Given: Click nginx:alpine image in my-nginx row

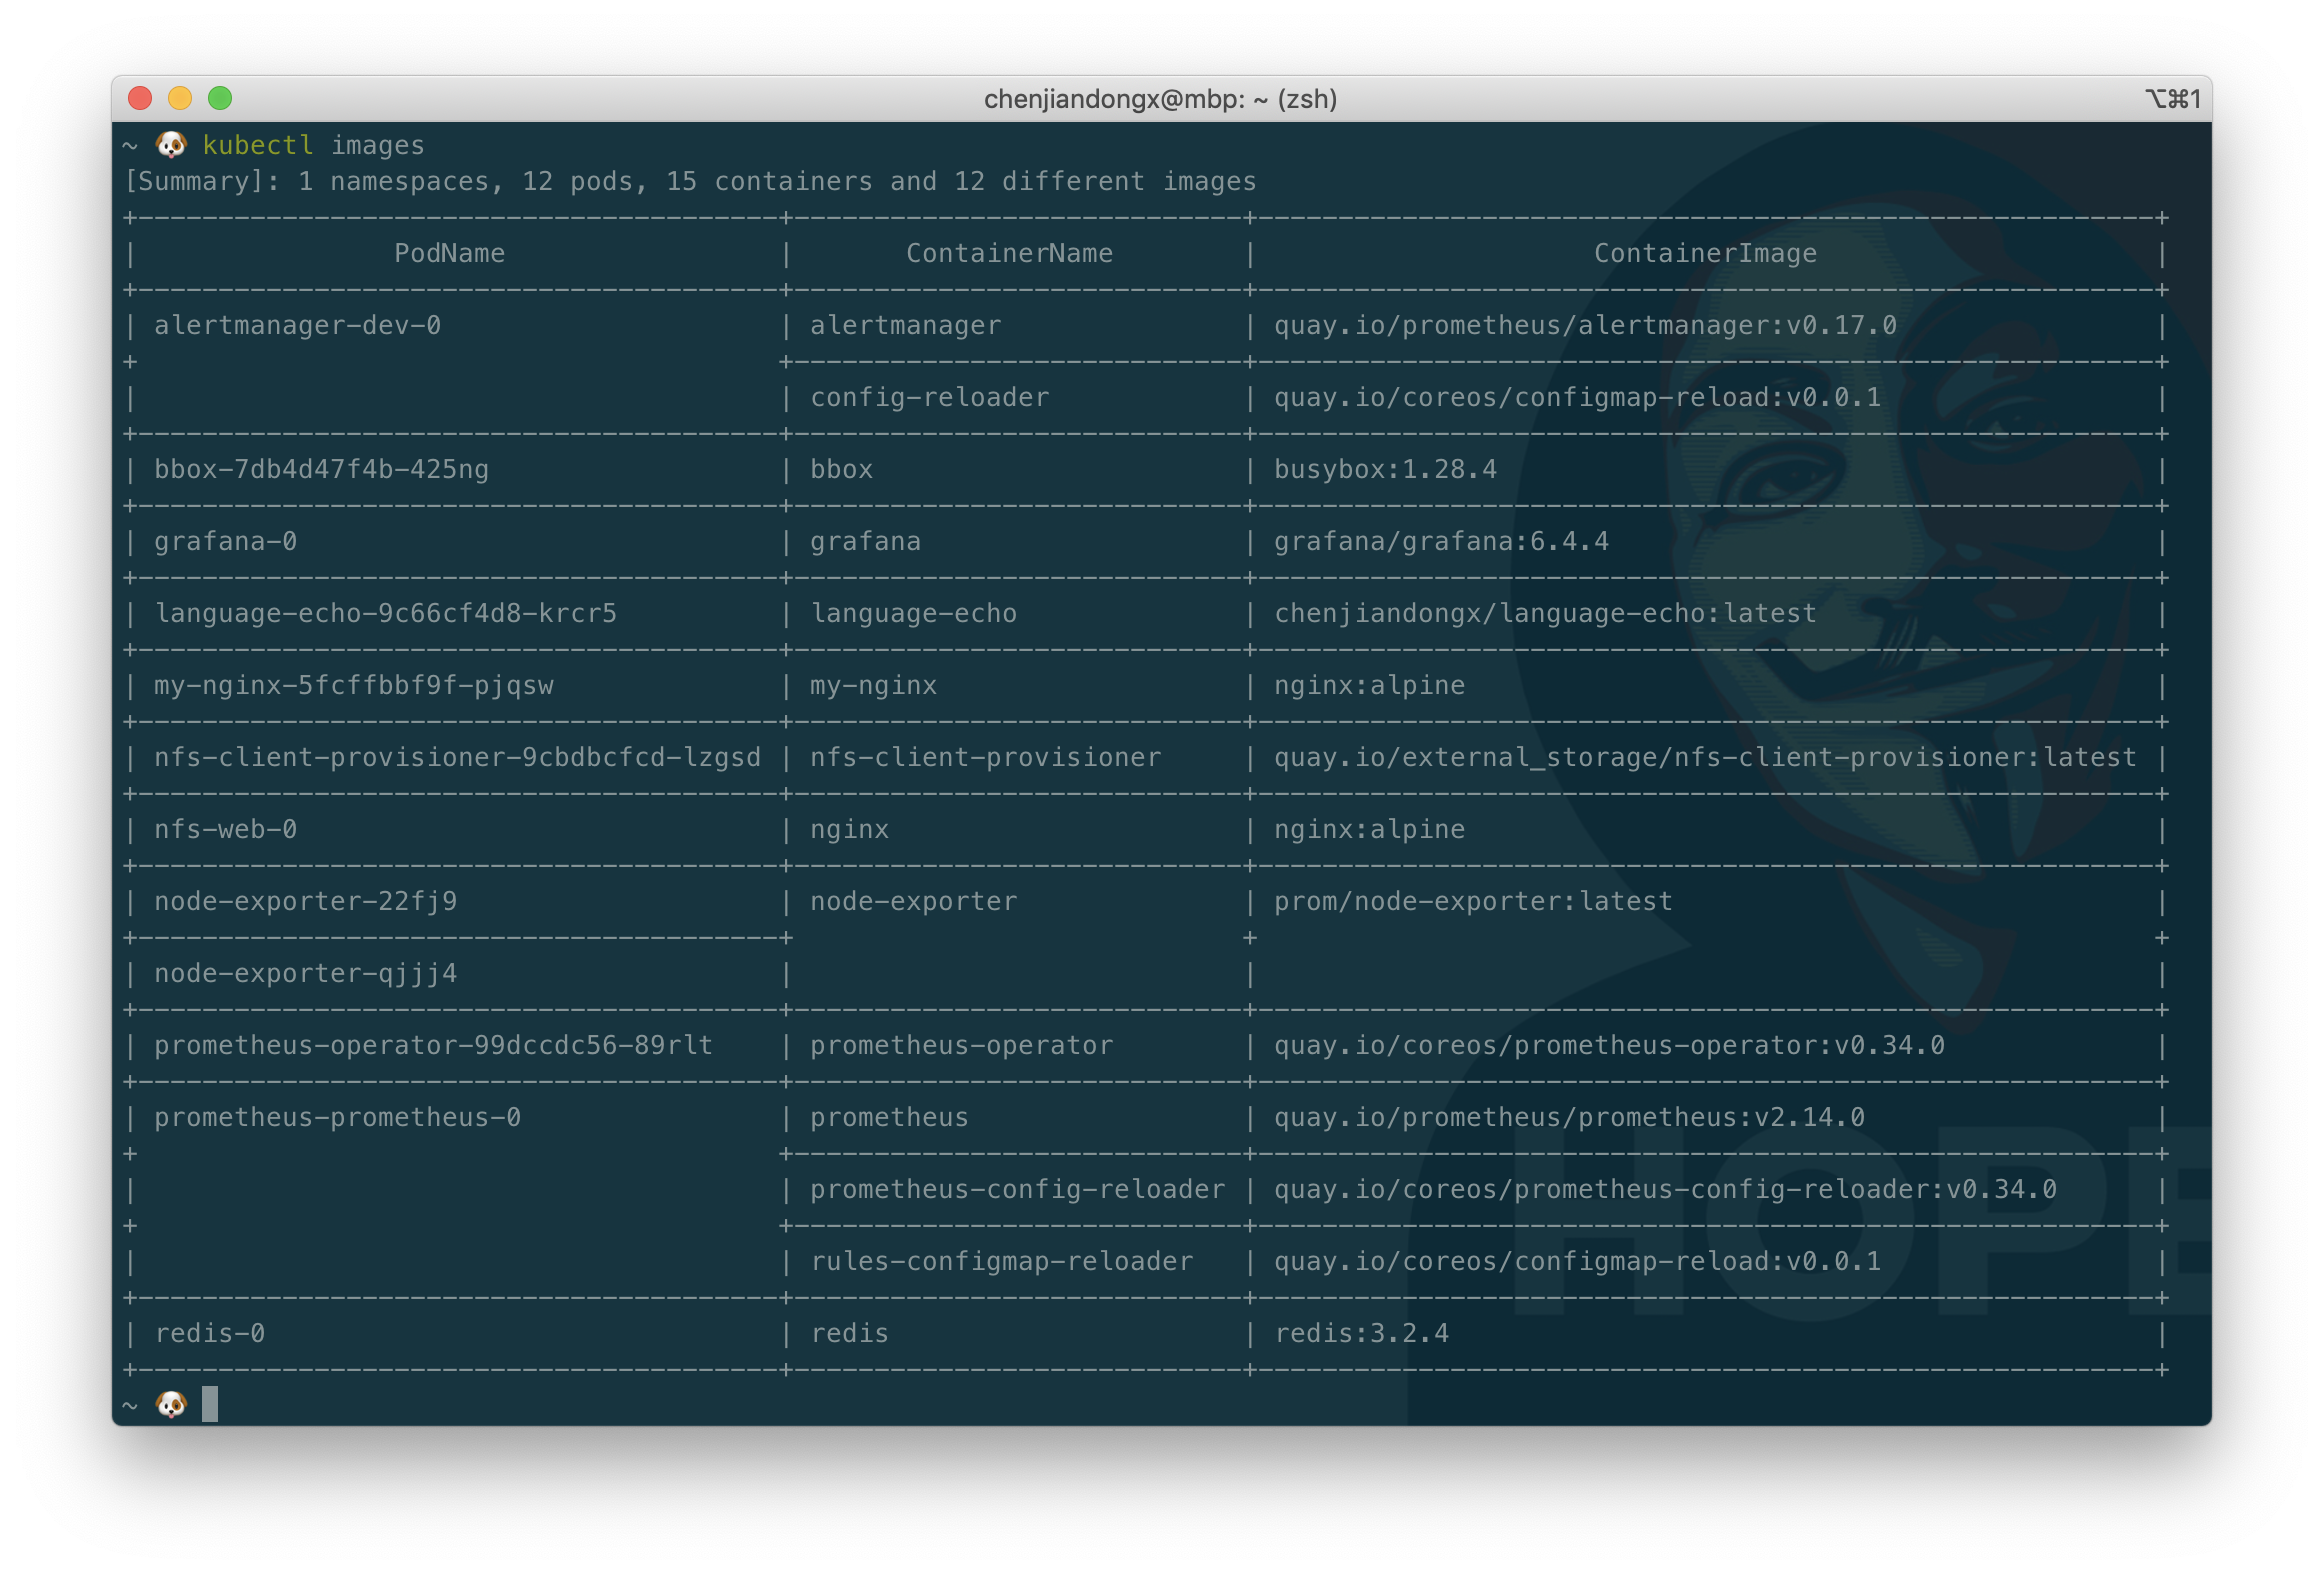Looking at the screenshot, I should [1370, 686].
